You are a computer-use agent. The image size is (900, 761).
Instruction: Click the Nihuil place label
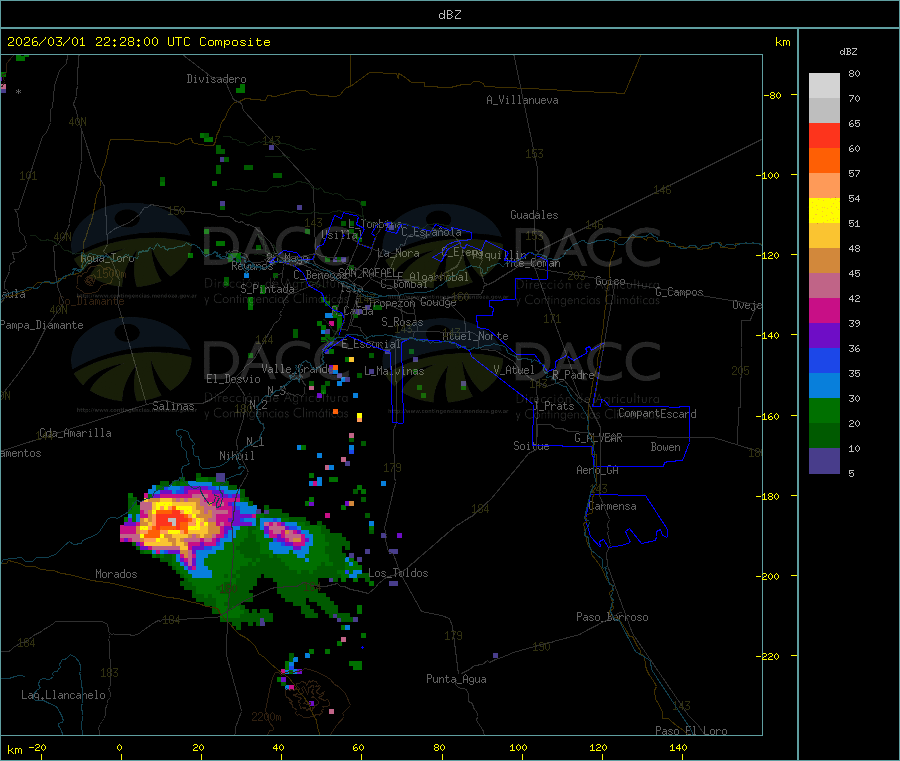(x=237, y=456)
